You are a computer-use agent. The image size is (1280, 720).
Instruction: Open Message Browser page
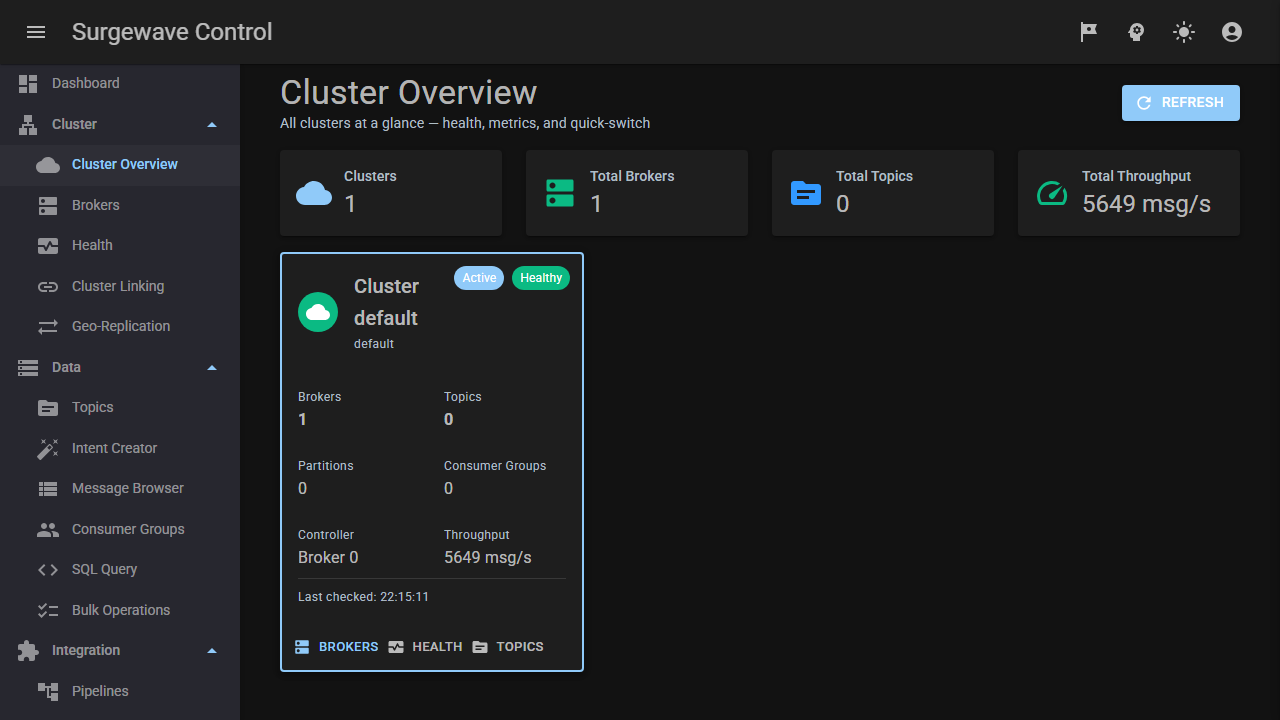click(120, 489)
